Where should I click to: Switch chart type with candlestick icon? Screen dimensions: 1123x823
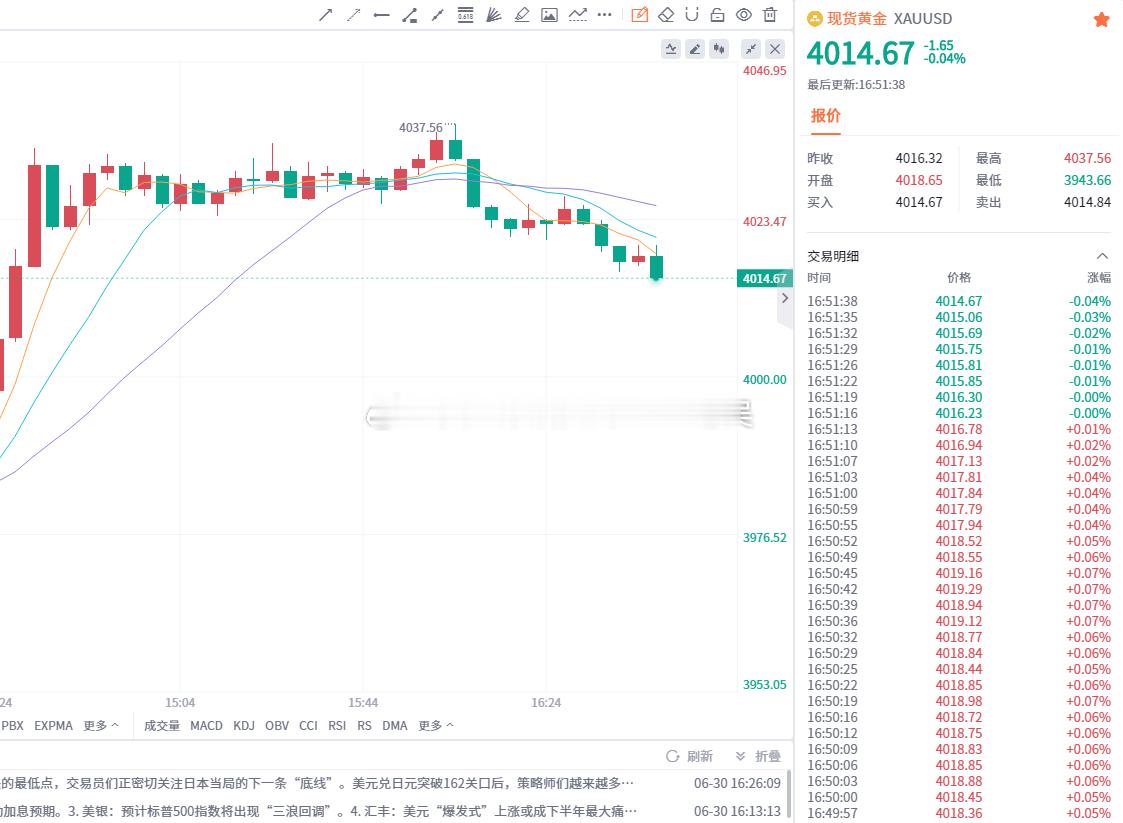[719, 49]
